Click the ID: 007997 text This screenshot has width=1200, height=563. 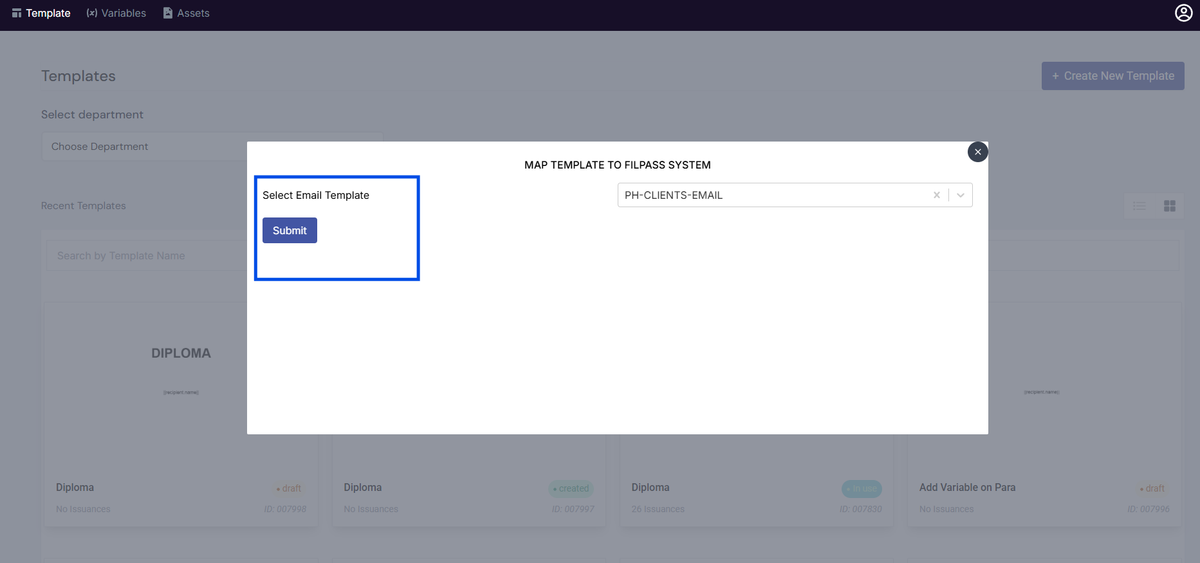(x=573, y=509)
